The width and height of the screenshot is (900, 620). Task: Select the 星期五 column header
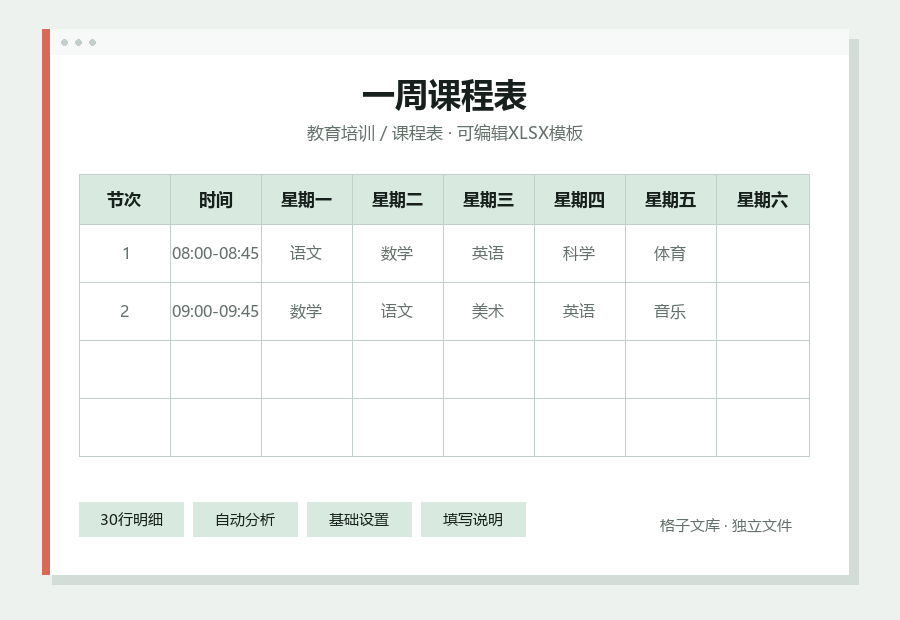click(670, 200)
